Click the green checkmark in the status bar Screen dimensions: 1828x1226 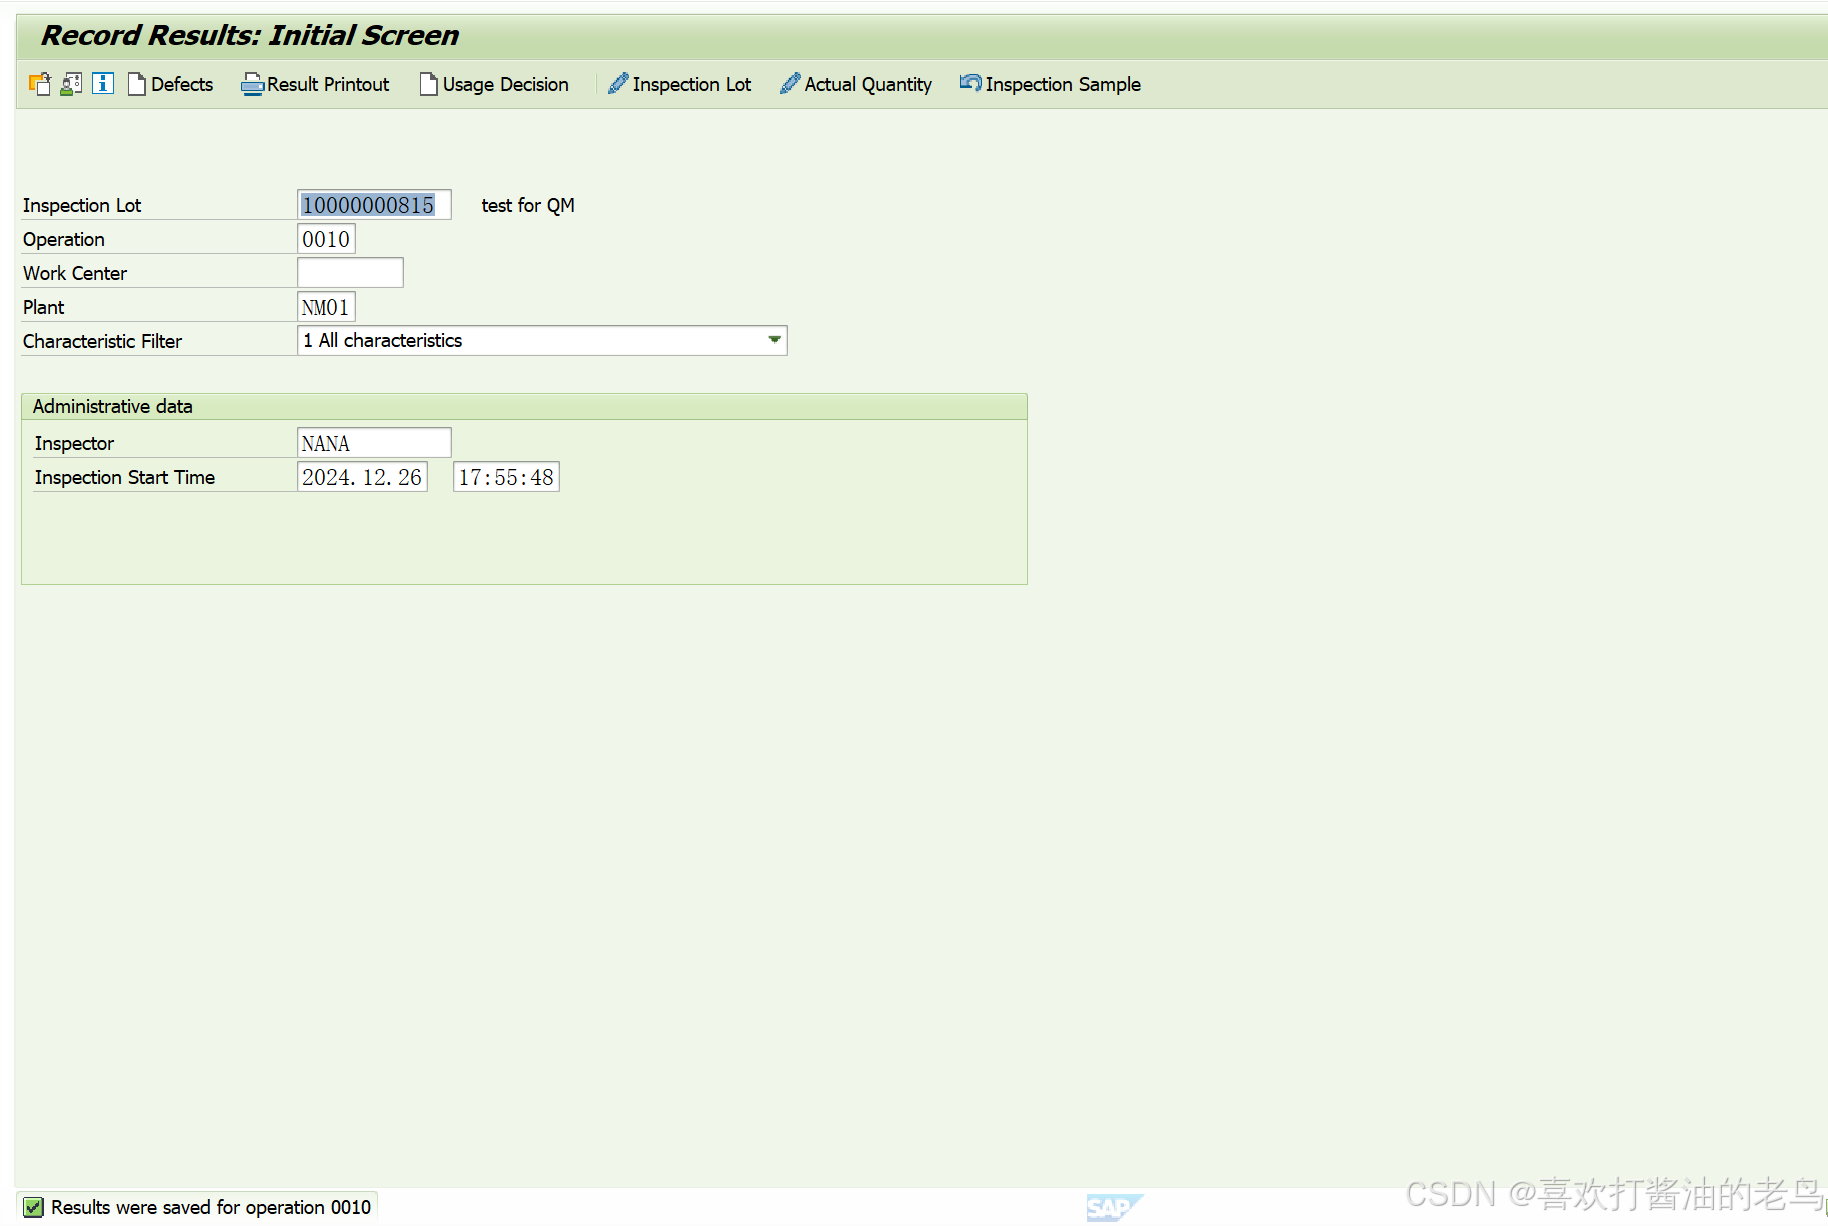33,1206
